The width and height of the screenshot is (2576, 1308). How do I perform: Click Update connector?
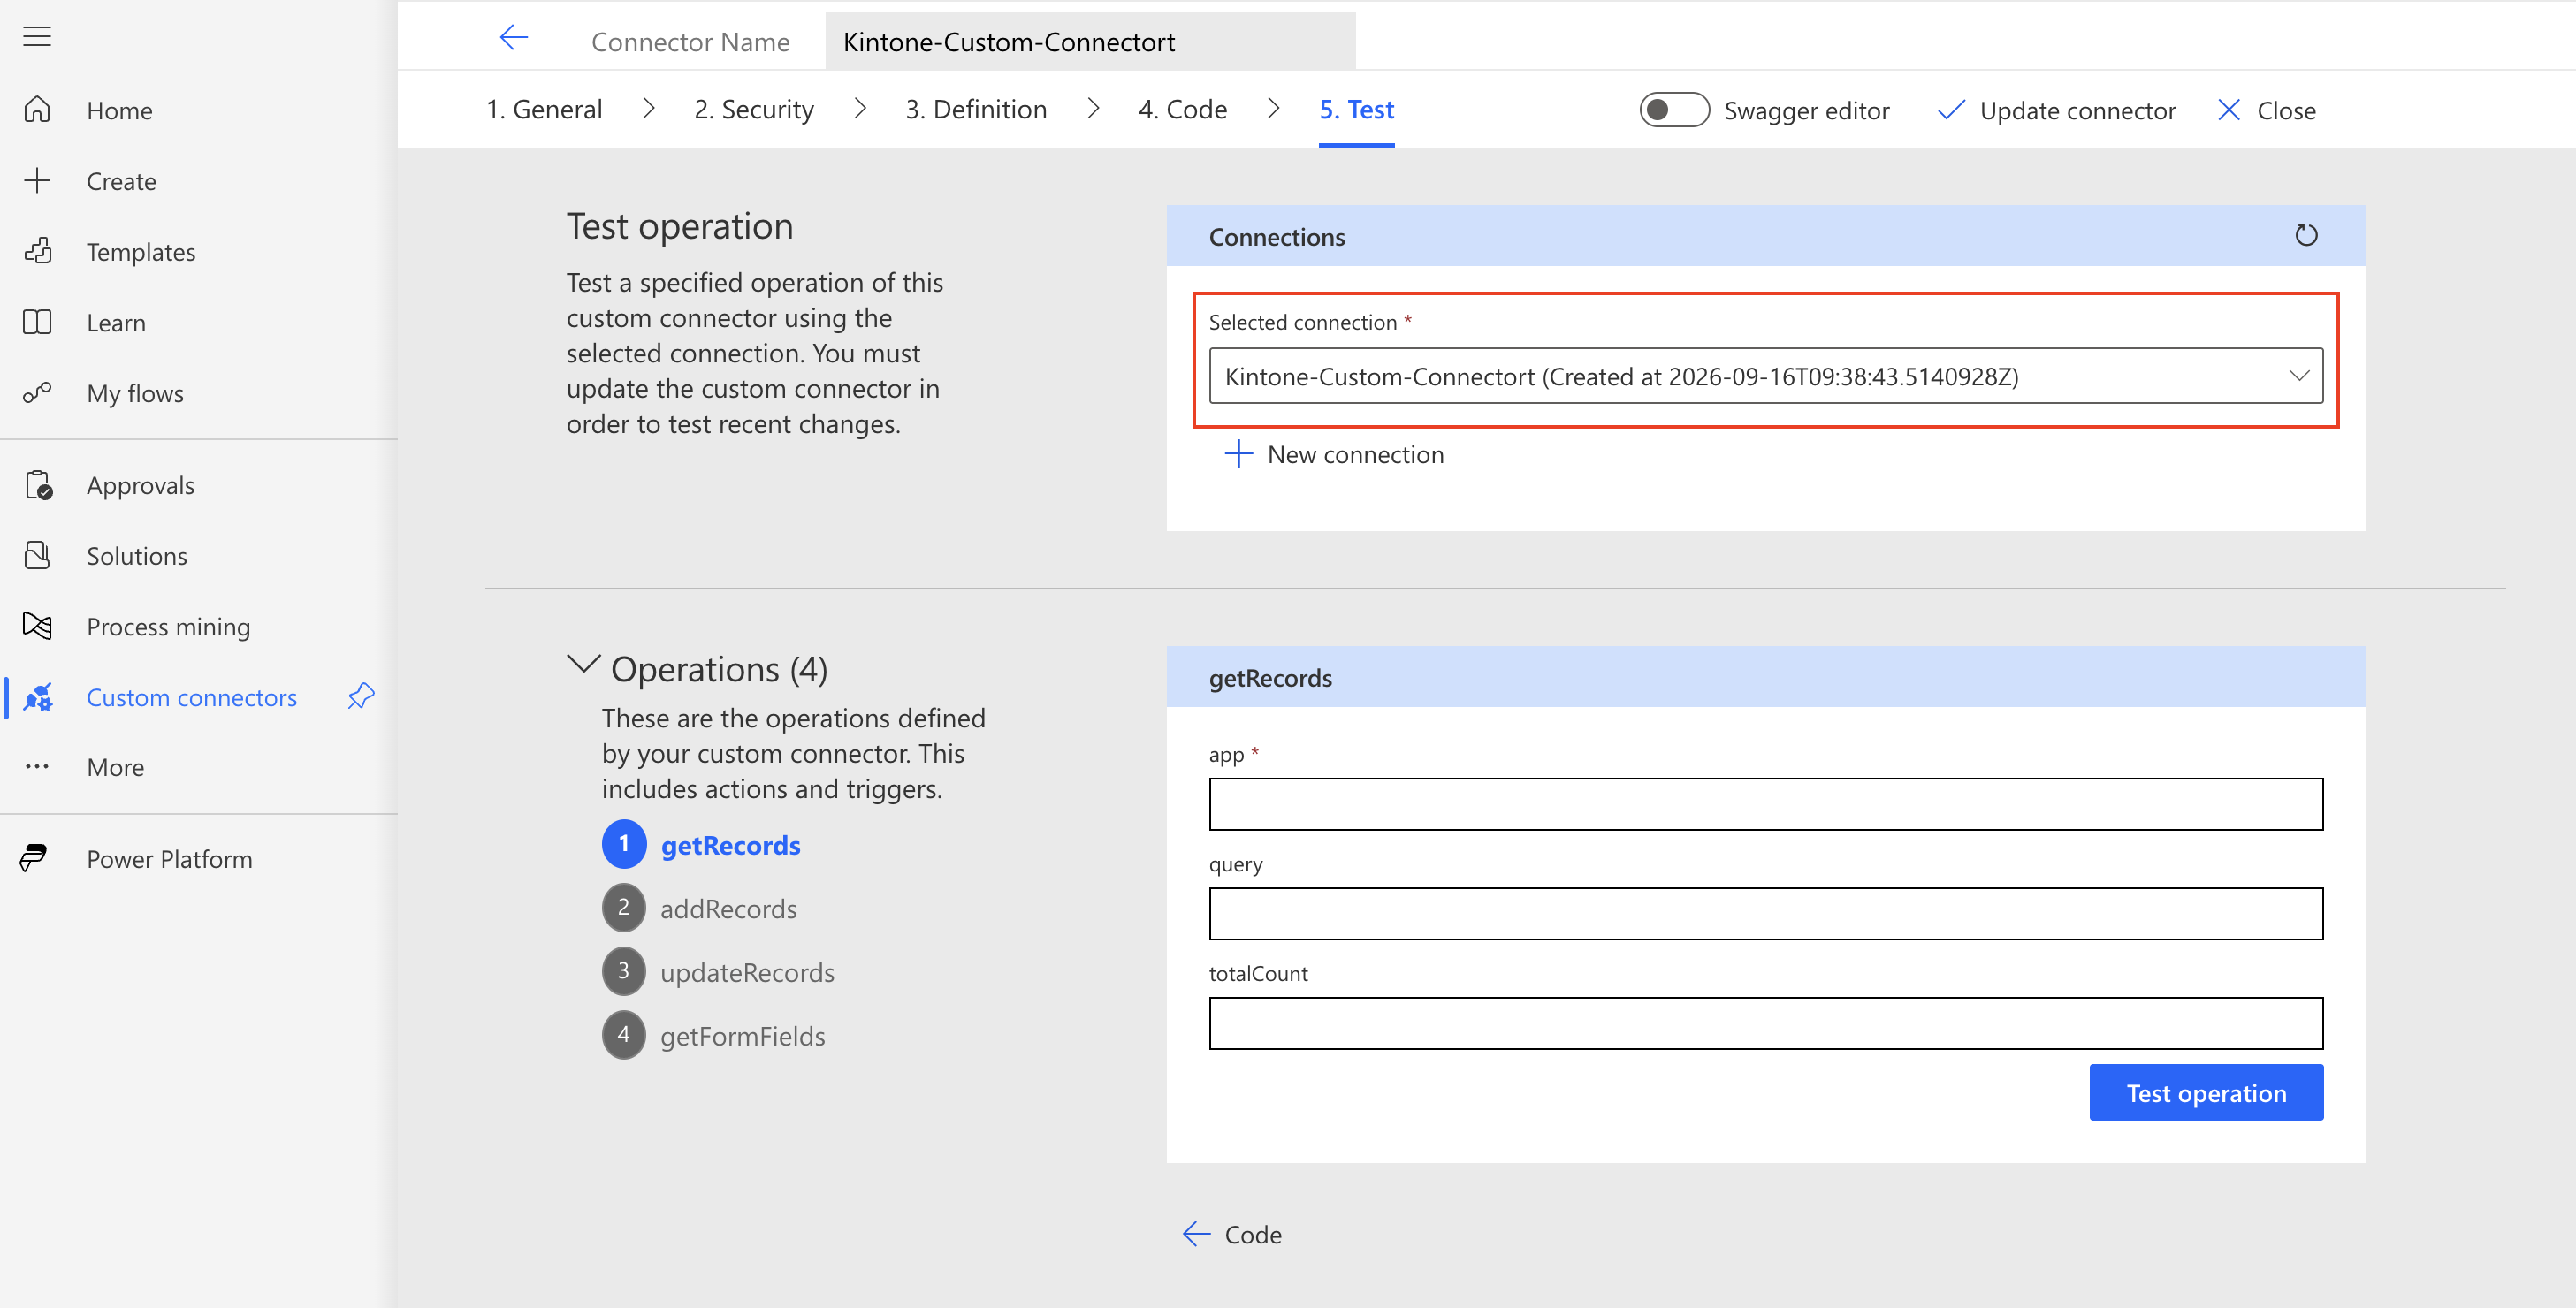click(x=2056, y=110)
